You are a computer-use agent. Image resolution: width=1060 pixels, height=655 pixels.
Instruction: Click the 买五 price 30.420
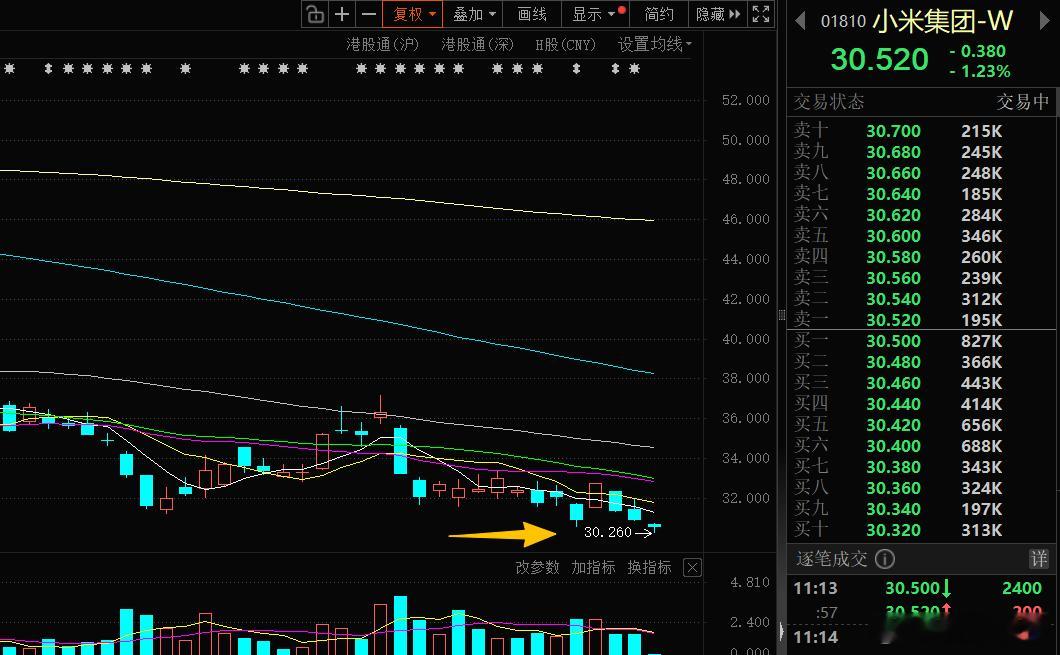(893, 425)
